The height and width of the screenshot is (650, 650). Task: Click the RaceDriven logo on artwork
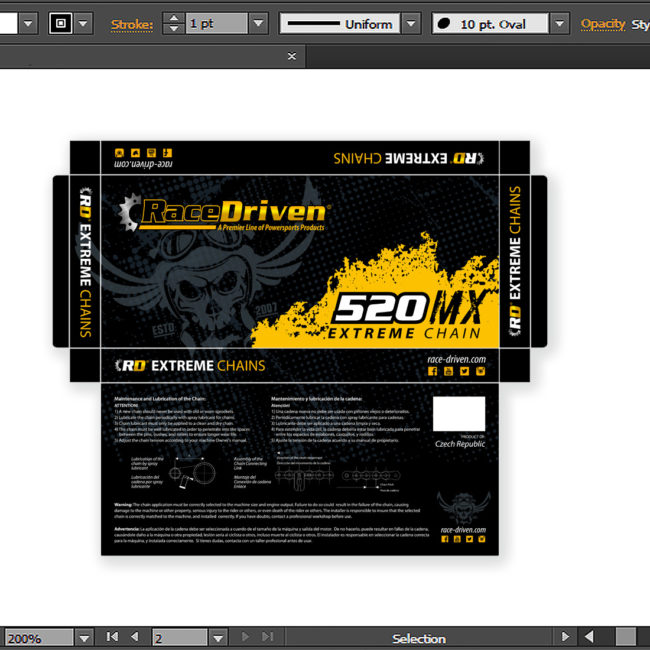224,213
